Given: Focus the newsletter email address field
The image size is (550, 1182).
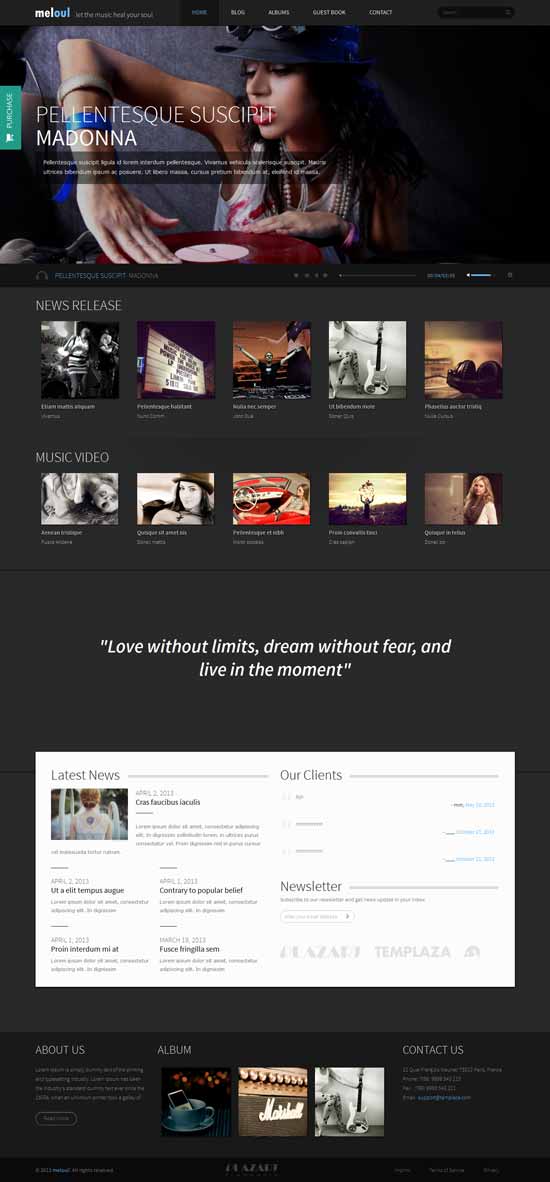Looking at the screenshot, I should (311, 917).
